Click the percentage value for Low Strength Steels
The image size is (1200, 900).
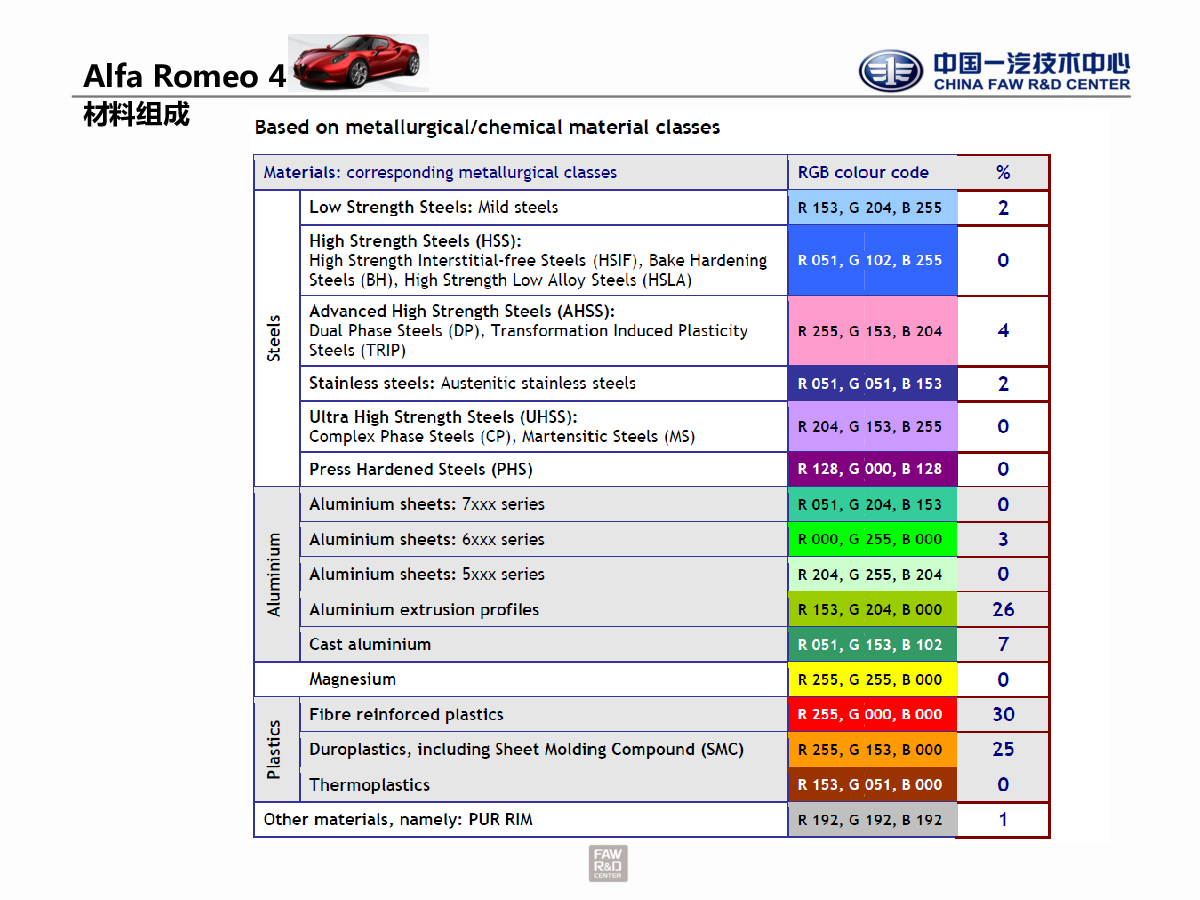click(1003, 208)
